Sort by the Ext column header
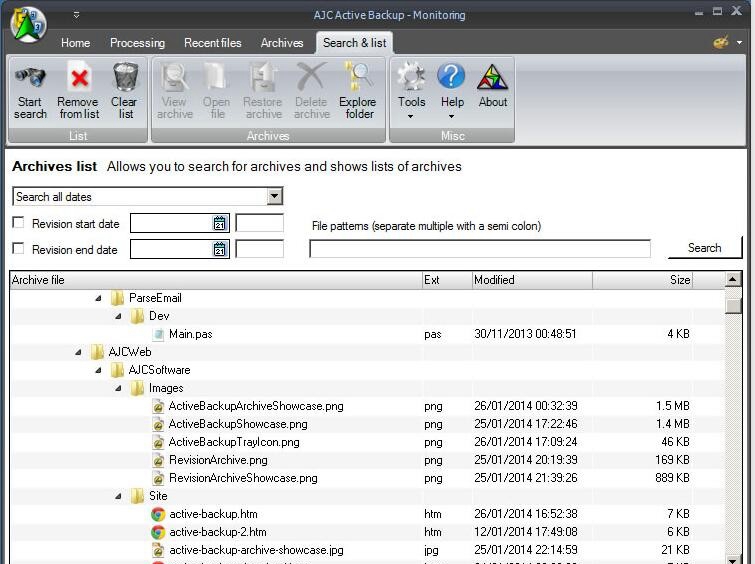Viewport: 755px width, 564px height. coord(447,280)
